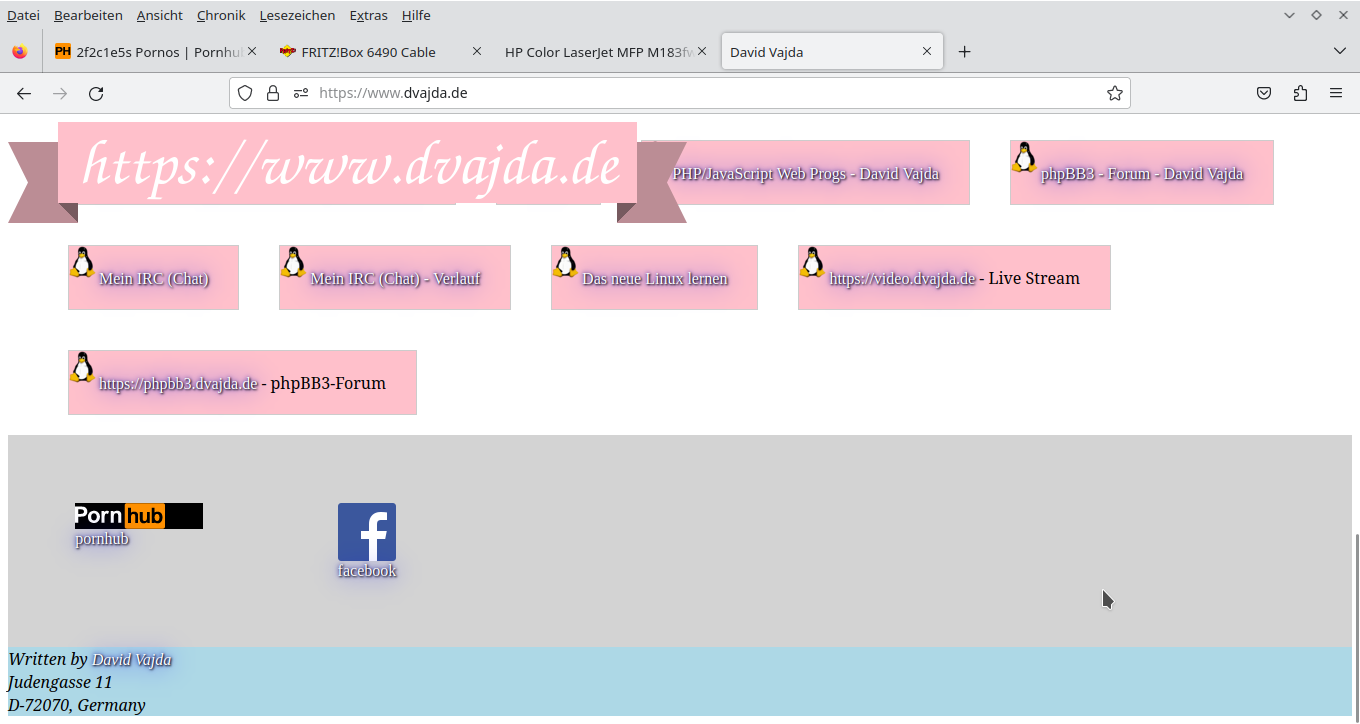1360x724 pixels.
Task: Click the Save to Pocket icon
Action: [x=1264, y=93]
